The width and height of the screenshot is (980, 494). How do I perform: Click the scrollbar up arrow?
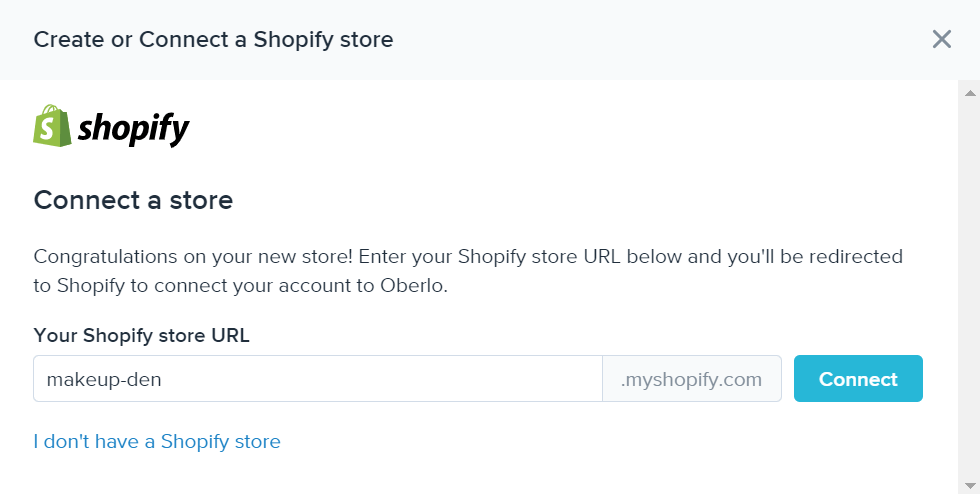[x=969, y=93]
